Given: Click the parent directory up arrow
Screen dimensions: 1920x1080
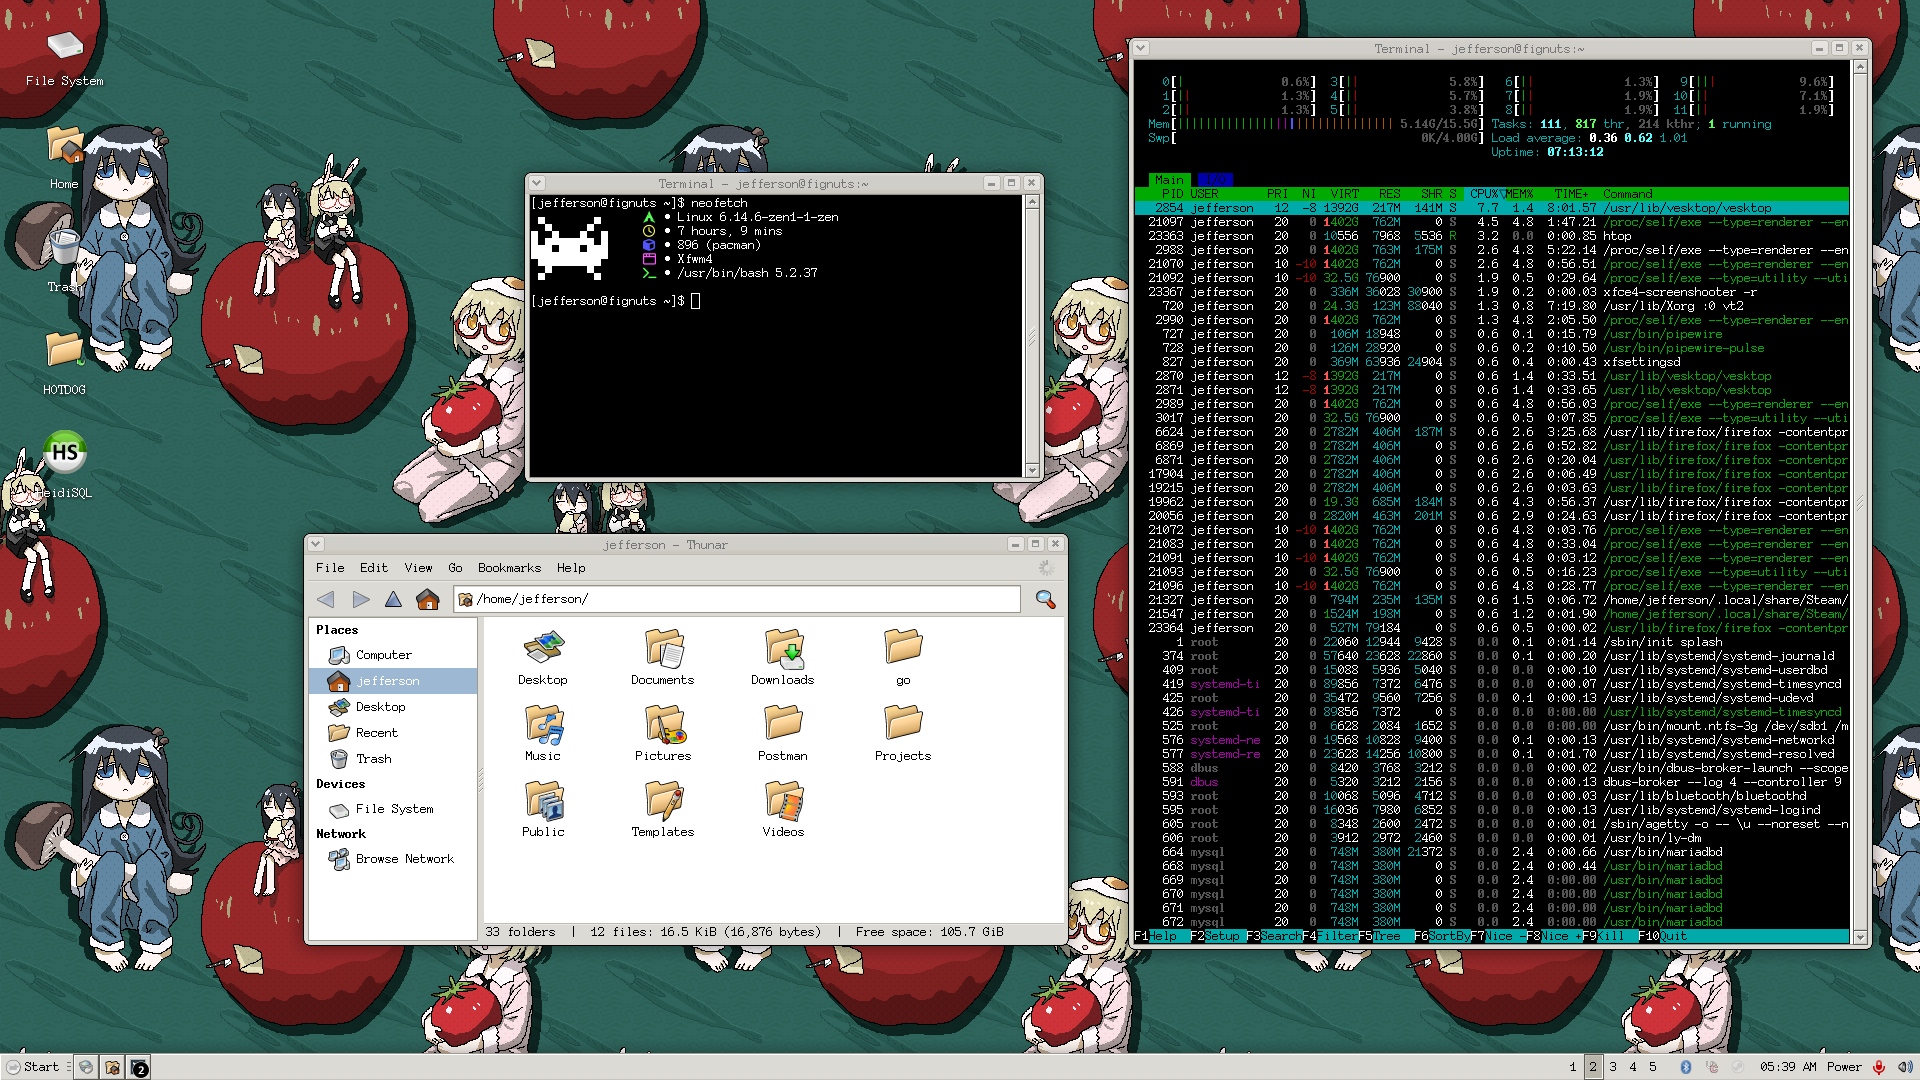Looking at the screenshot, I should click(393, 599).
